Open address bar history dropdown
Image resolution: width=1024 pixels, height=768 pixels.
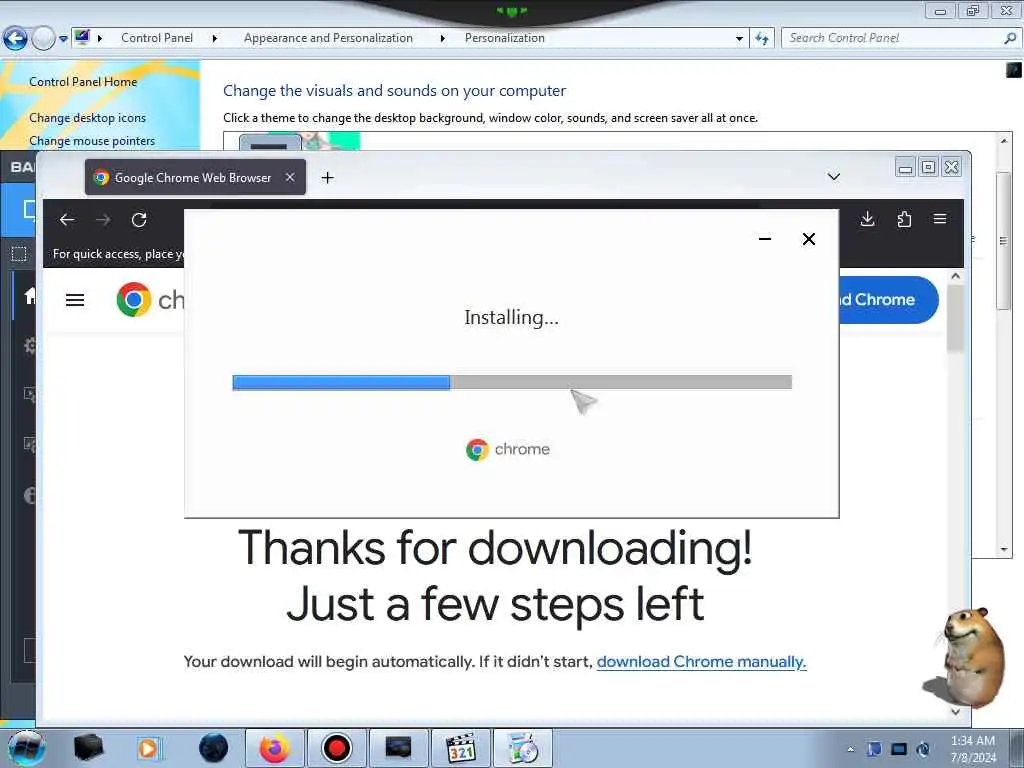point(739,39)
